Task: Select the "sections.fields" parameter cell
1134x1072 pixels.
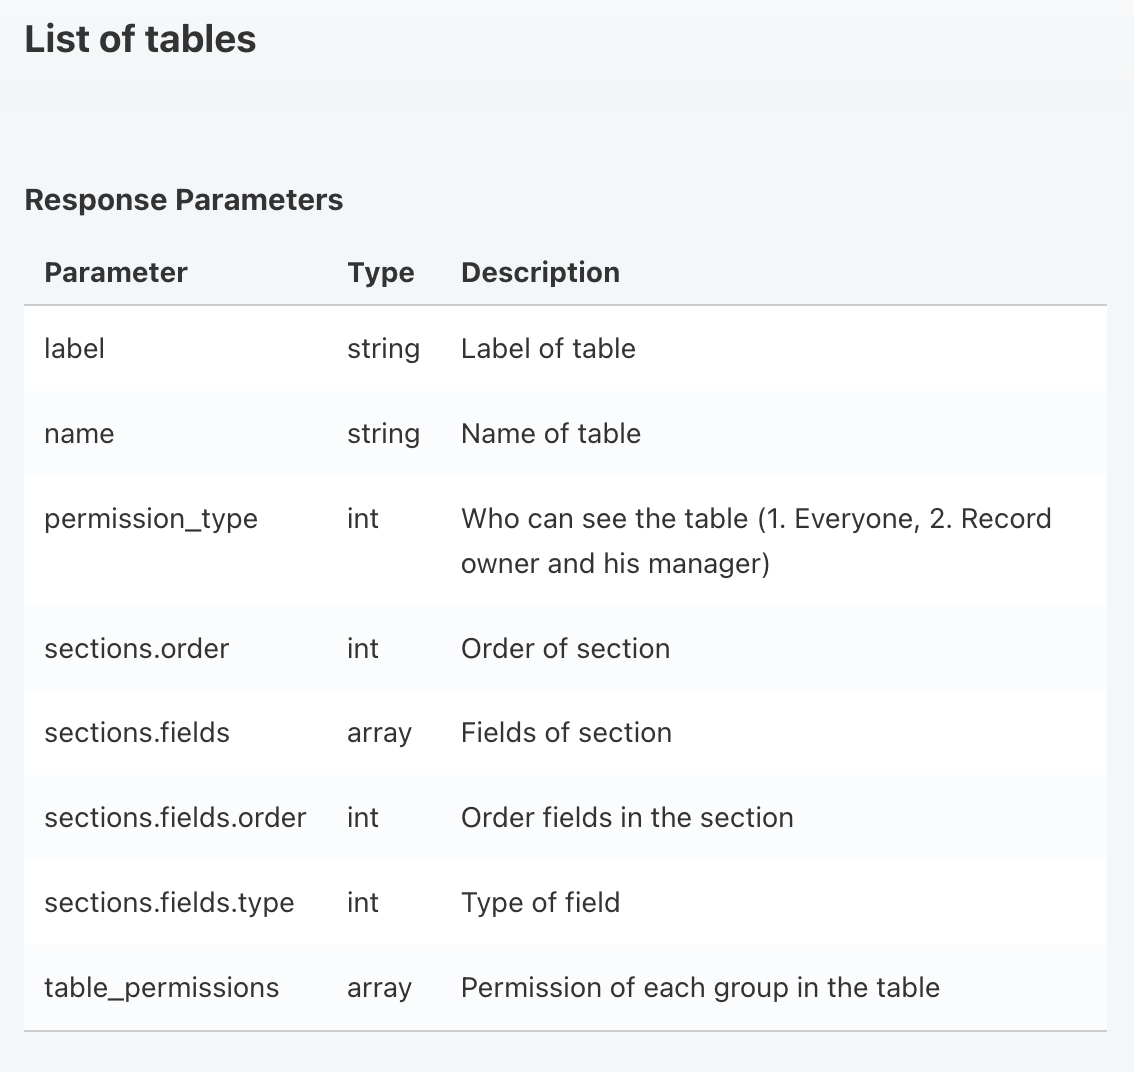Action: click(137, 733)
